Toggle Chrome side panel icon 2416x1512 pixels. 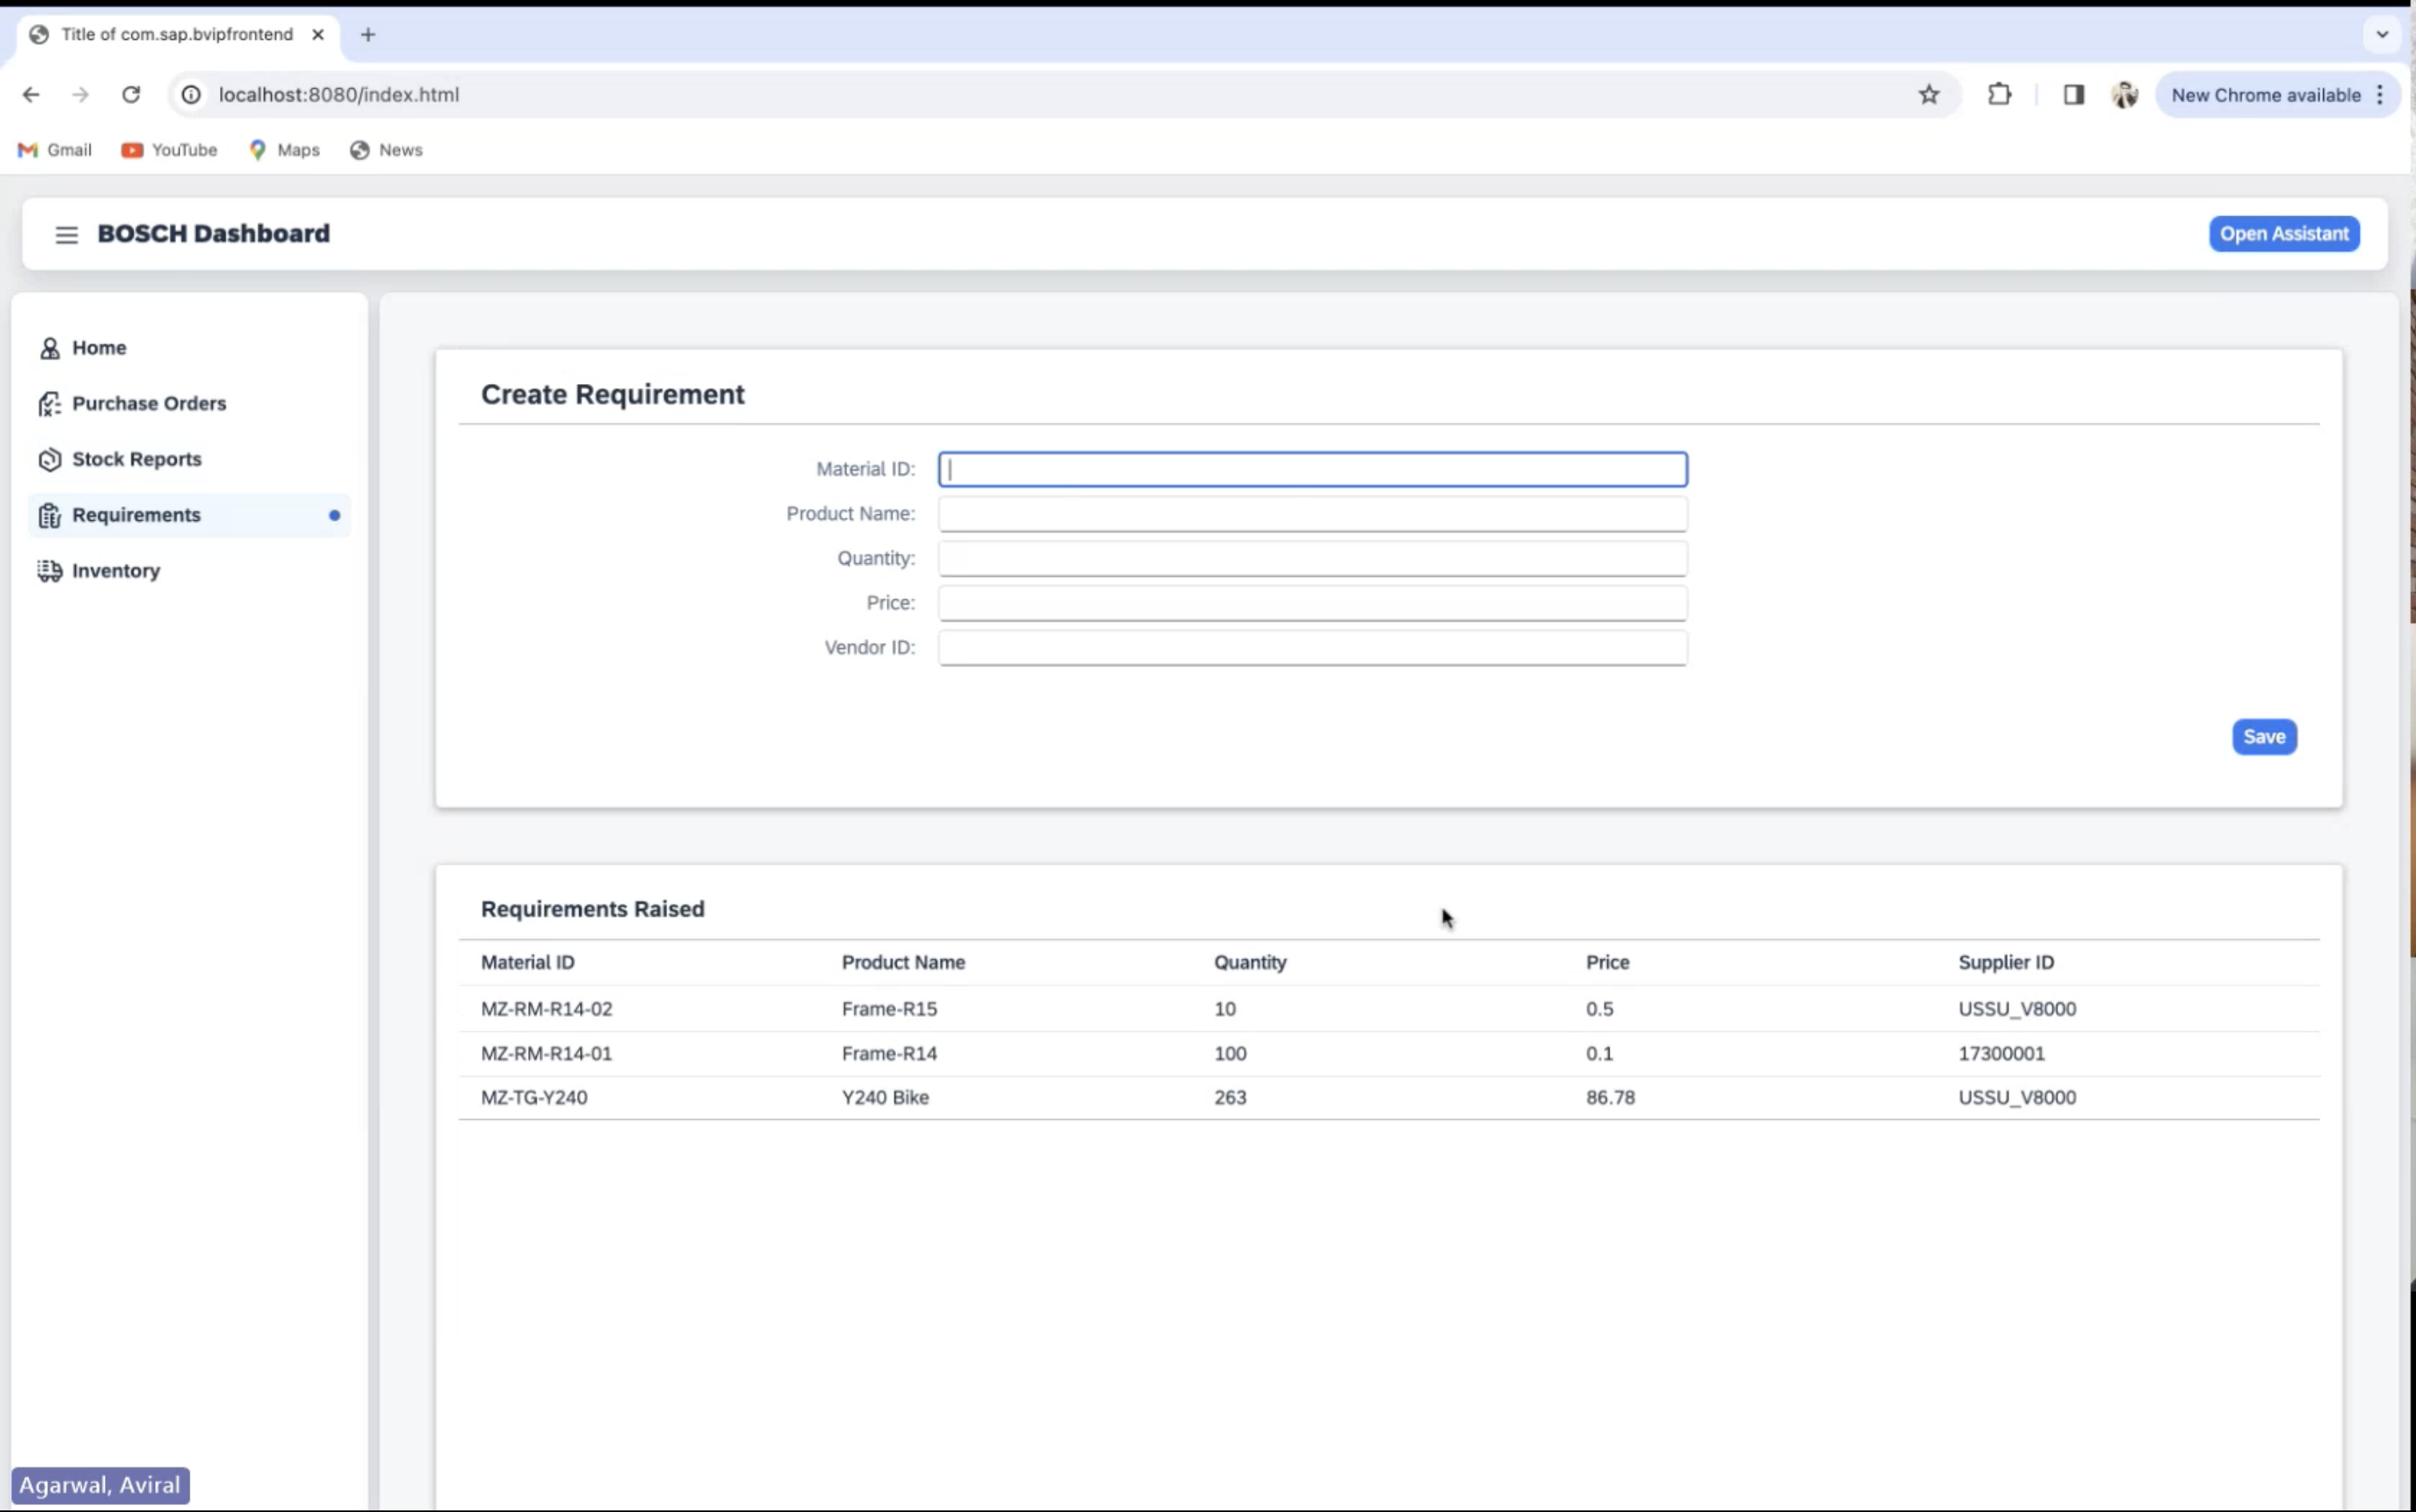(2073, 95)
